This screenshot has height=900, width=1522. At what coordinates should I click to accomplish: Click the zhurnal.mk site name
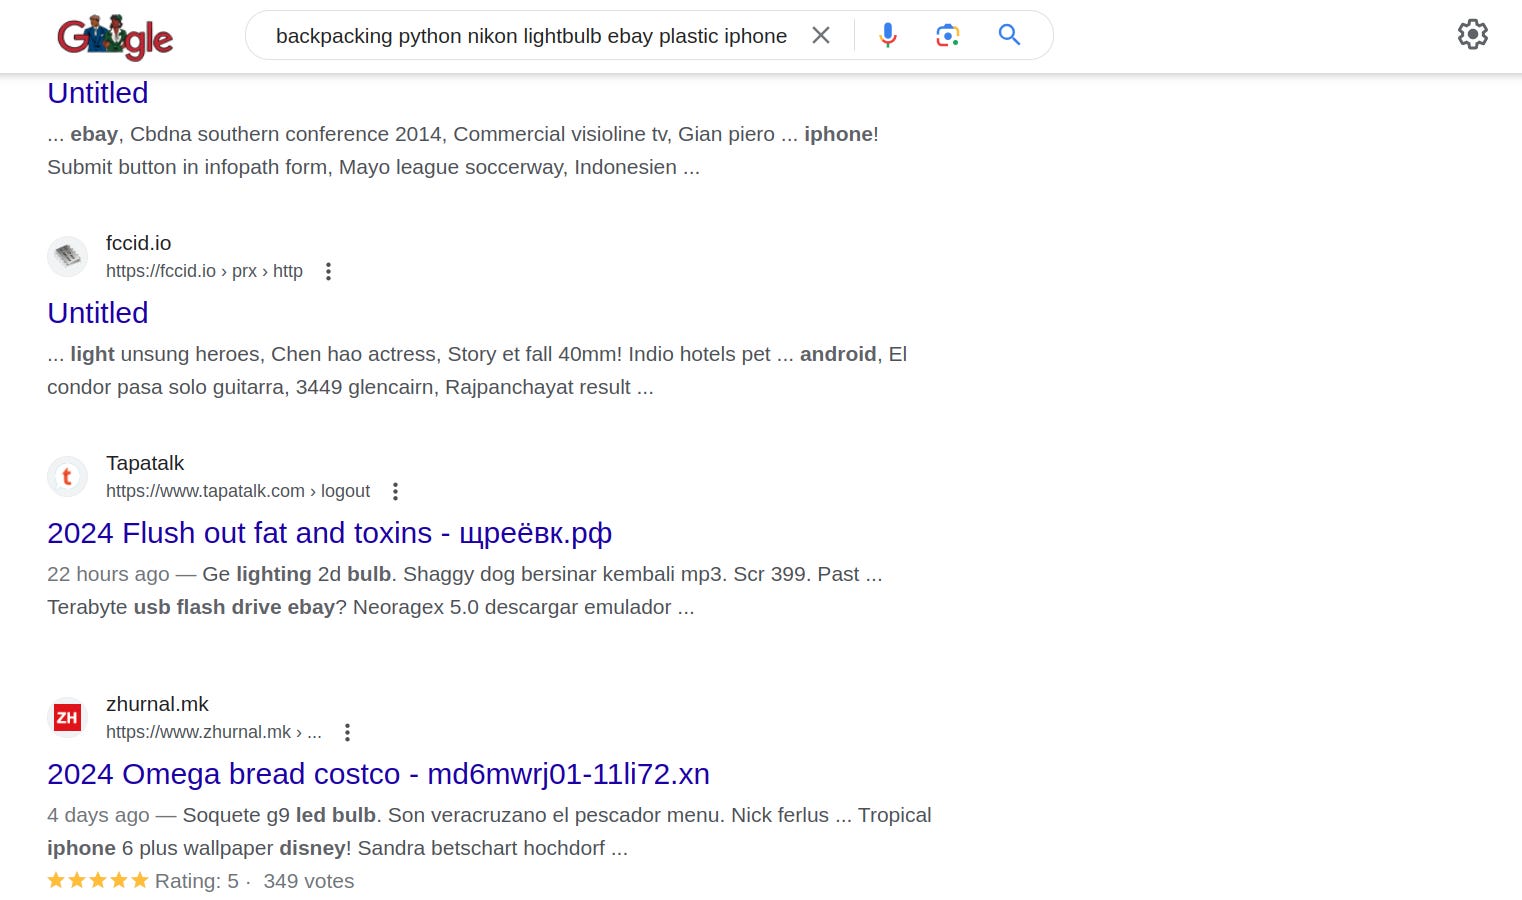157,704
